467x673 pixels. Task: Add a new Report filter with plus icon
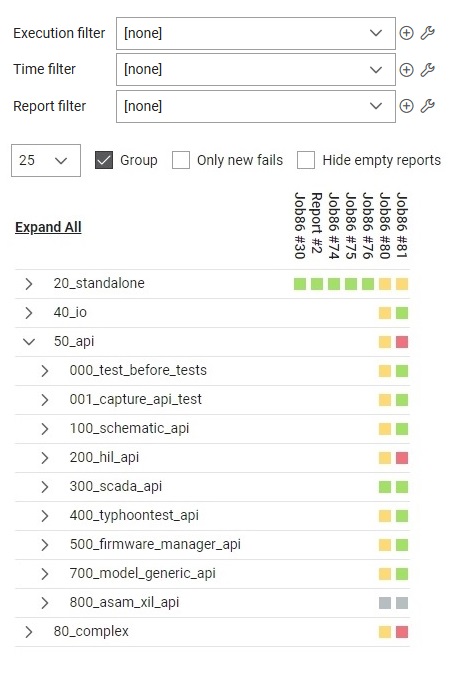406,106
